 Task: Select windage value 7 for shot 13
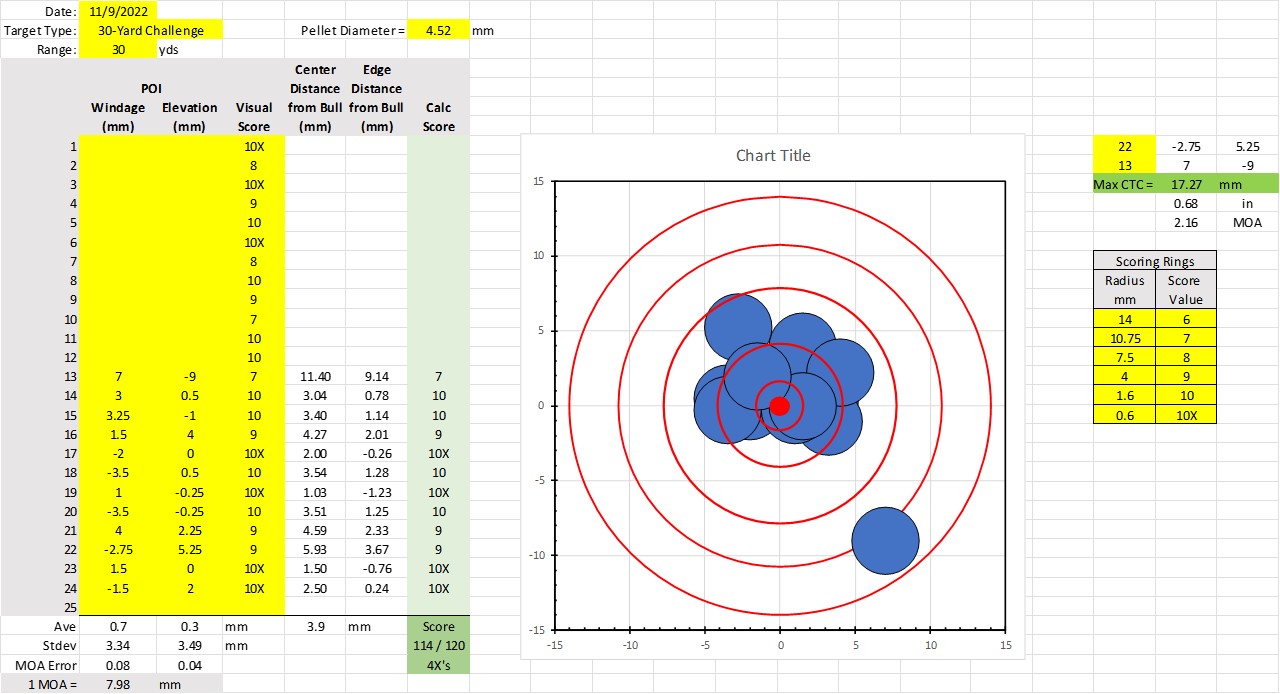click(118, 377)
